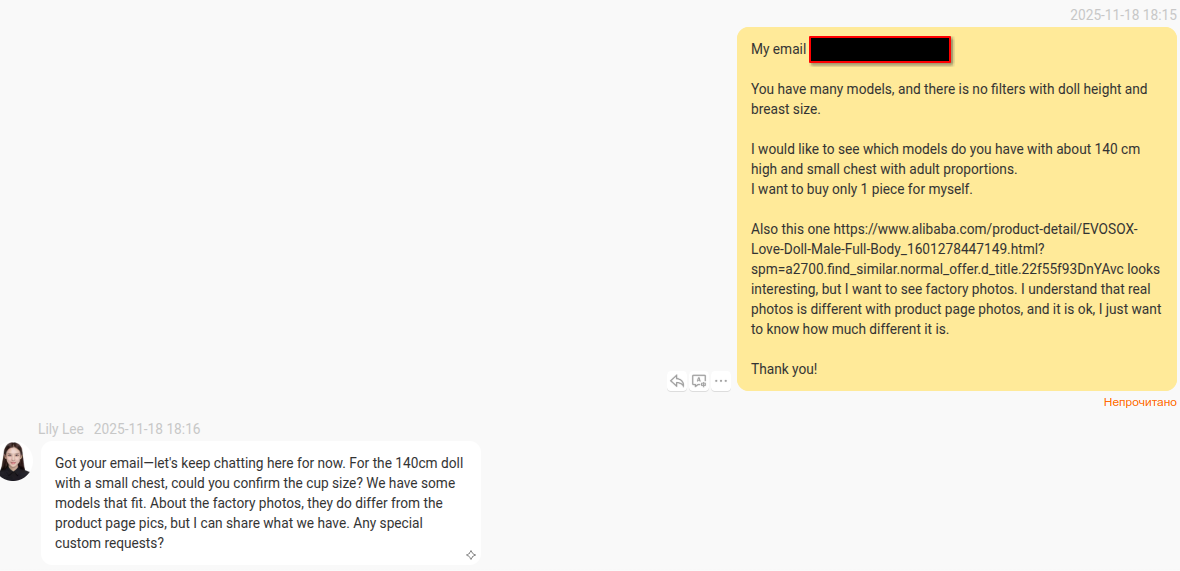1180x571 pixels.
Task: Click the Lily Lee sender name
Action: (x=61, y=429)
